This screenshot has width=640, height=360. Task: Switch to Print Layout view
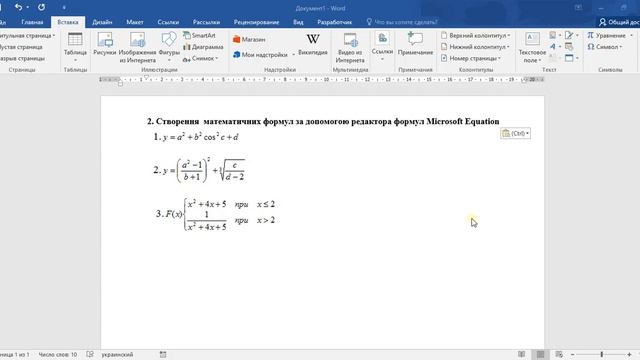pyautogui.click(x=540, y=354)
